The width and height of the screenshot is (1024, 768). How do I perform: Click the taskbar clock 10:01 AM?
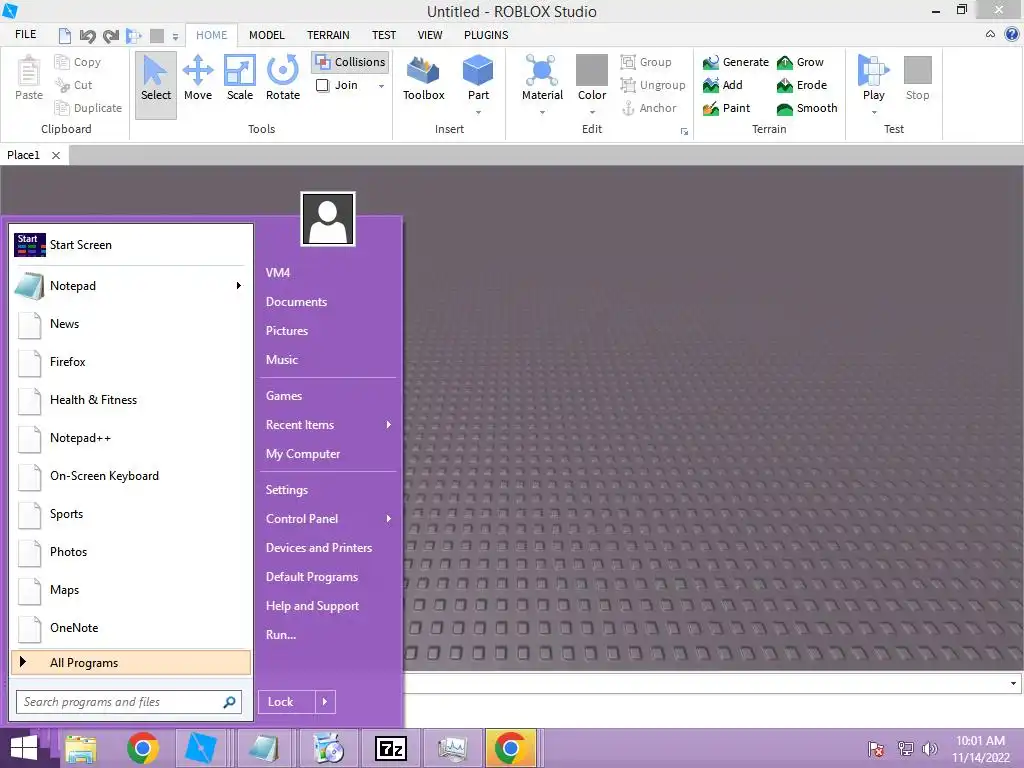click(x=980, y=741)
